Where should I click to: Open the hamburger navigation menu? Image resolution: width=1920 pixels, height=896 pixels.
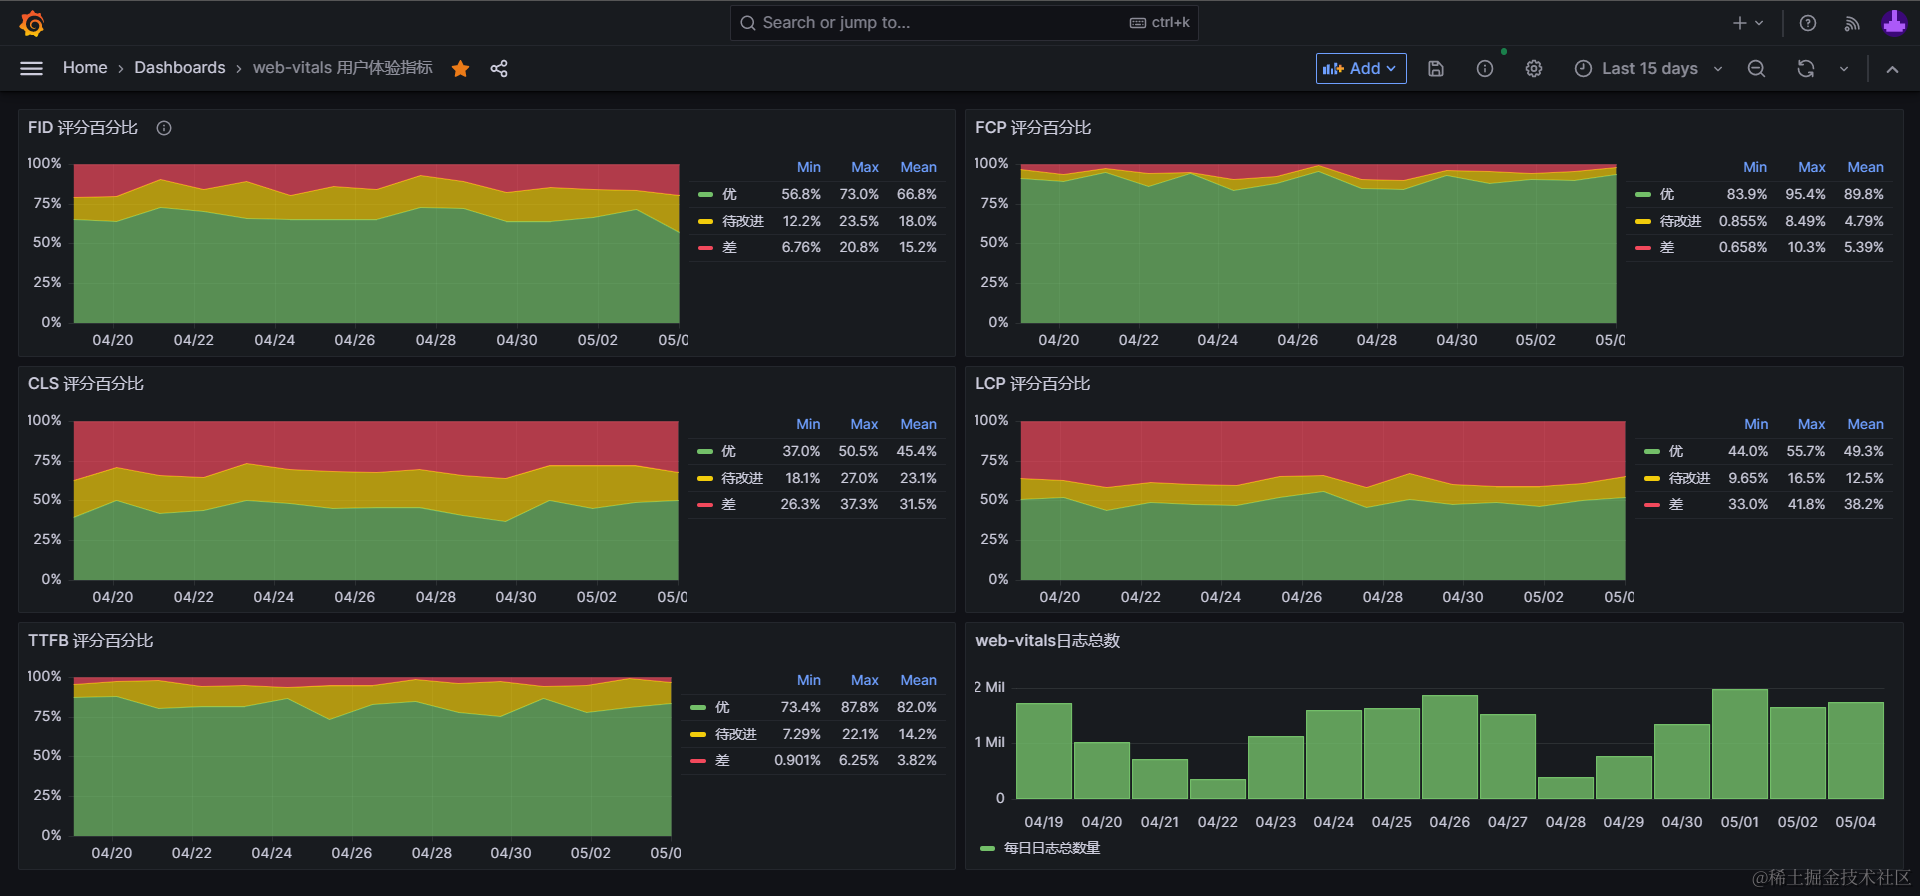(32, 68)
